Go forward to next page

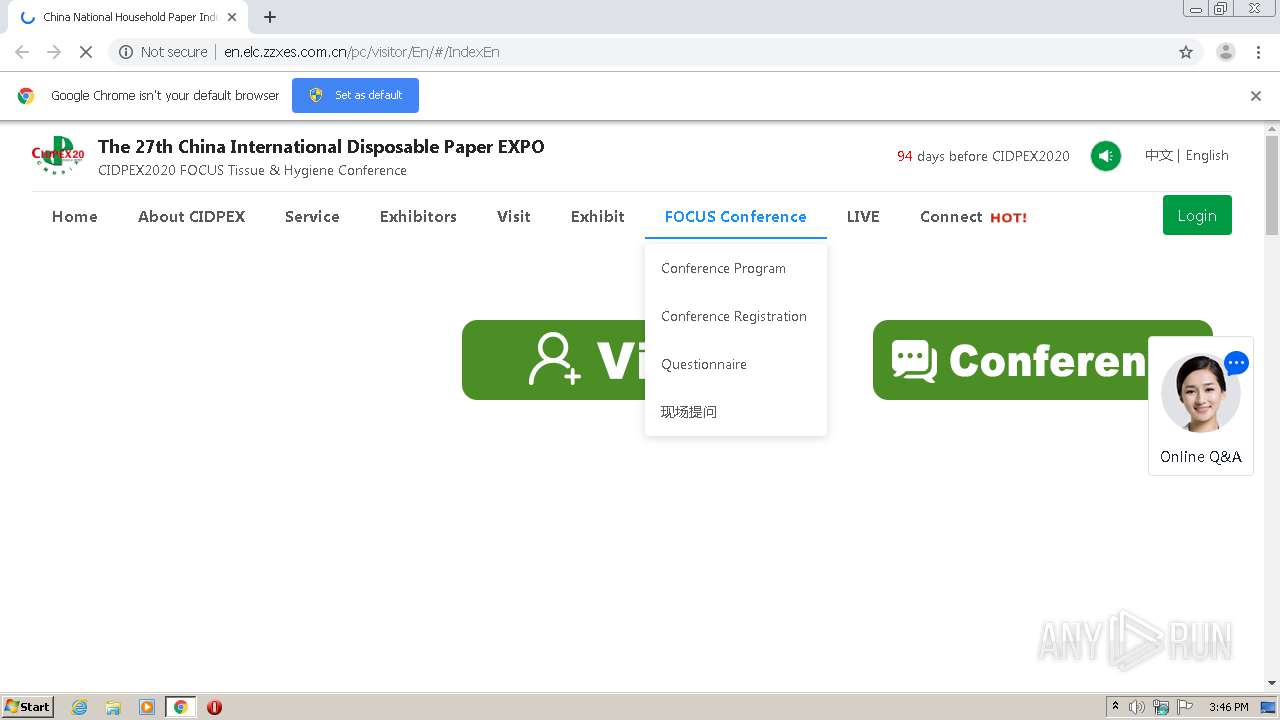pos(54,52)
